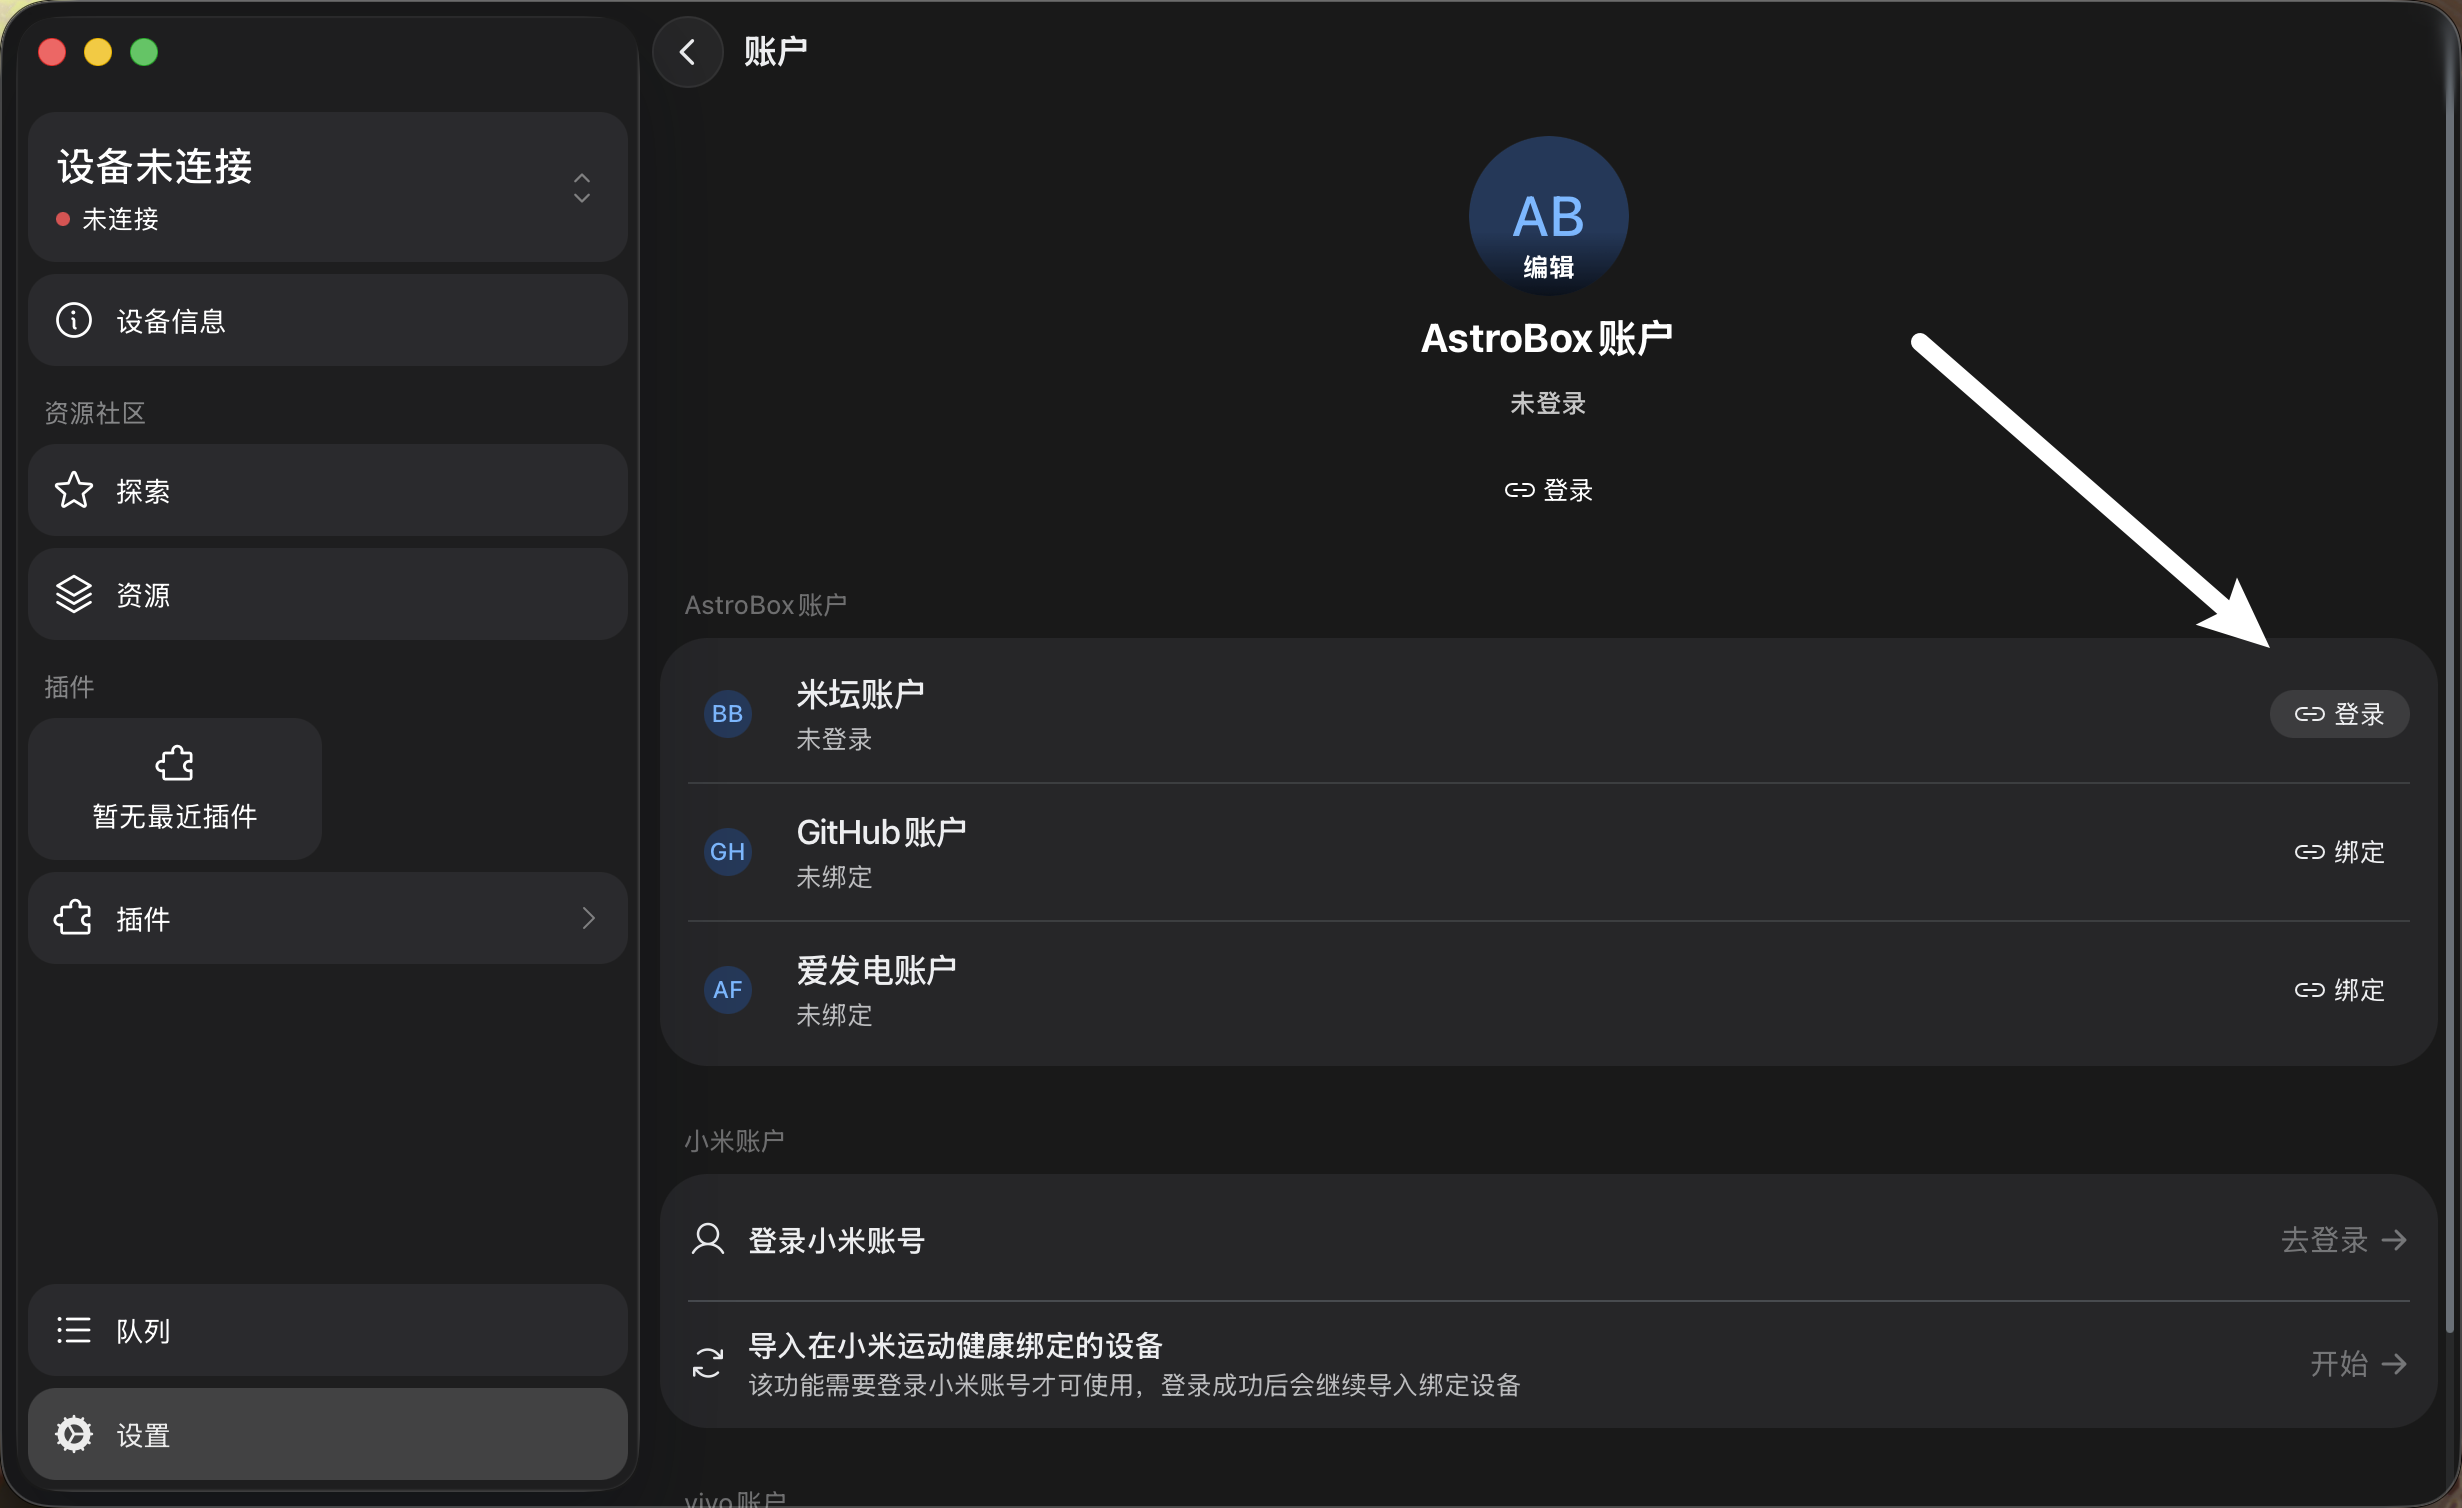Open 设置 in the sidebar
The image size is (2462, 1508).
(328, 1434)
